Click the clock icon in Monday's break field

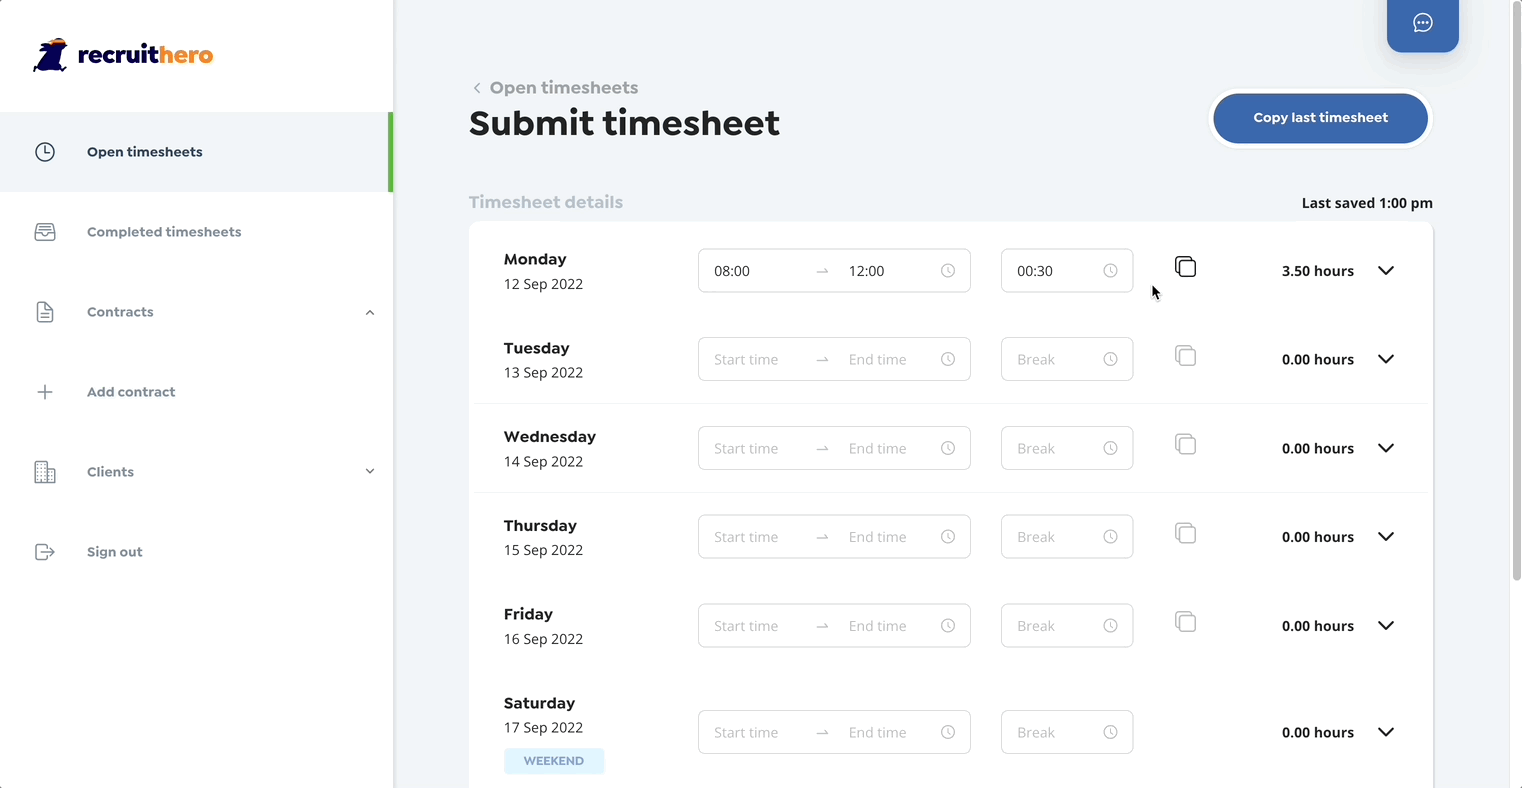coord(1110,270)
